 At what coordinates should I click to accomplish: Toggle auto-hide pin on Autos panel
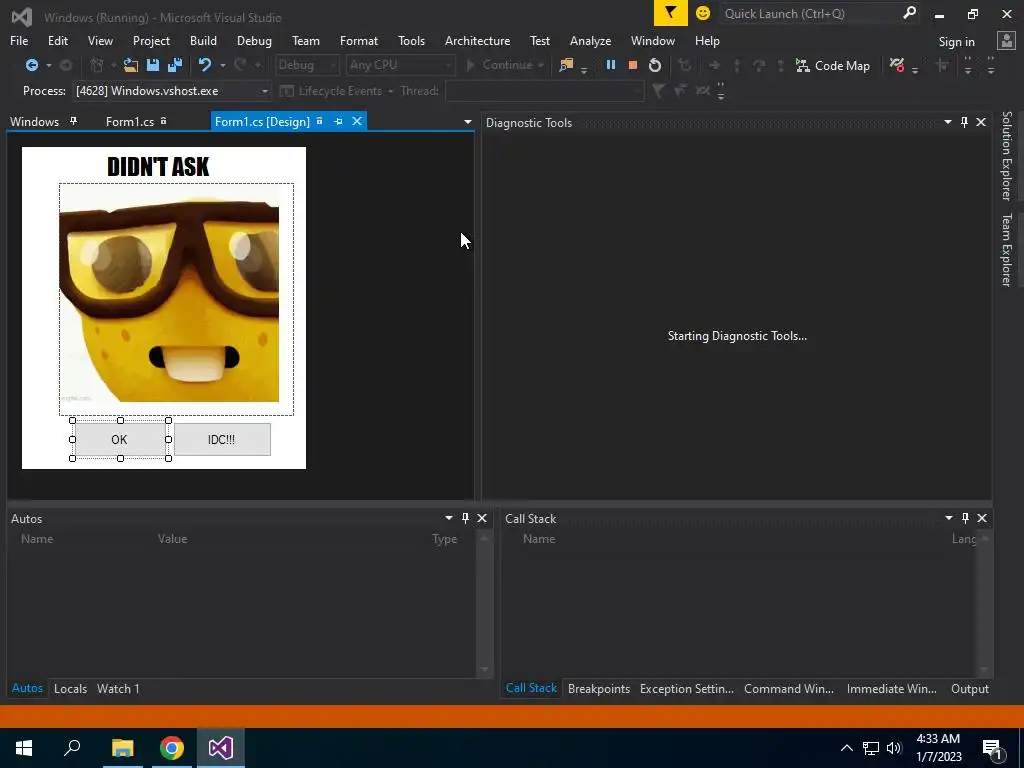coord(465,518)
